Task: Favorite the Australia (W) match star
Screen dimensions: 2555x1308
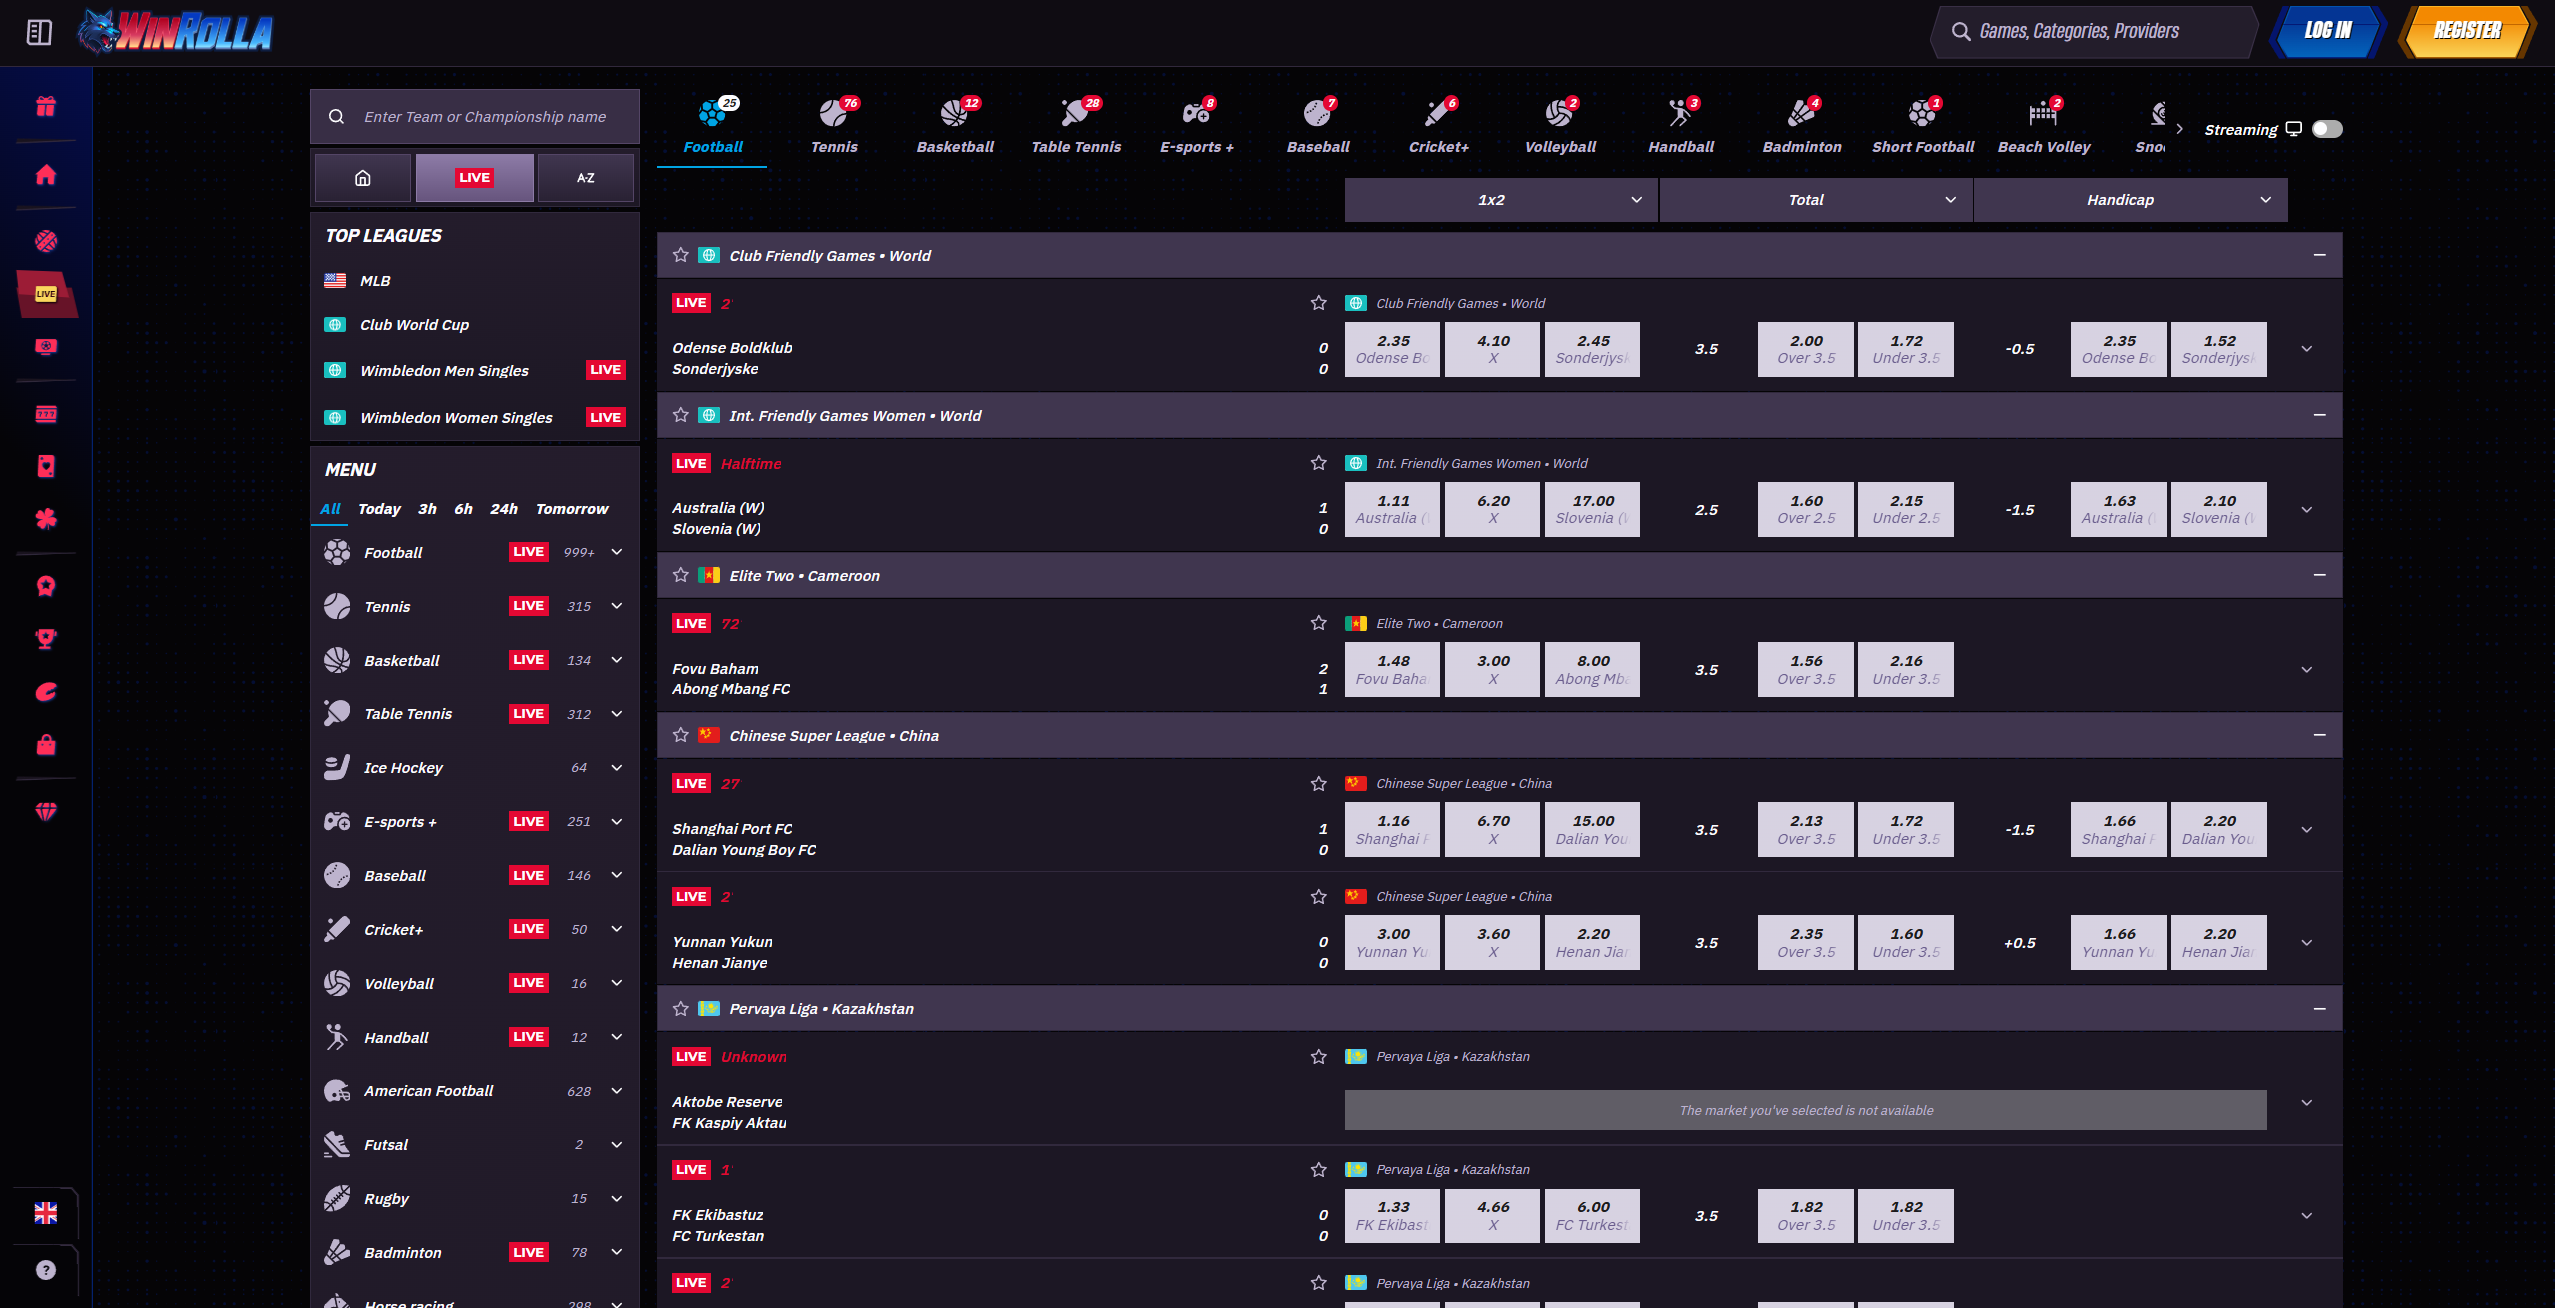Action: (x=1319, y=463)
